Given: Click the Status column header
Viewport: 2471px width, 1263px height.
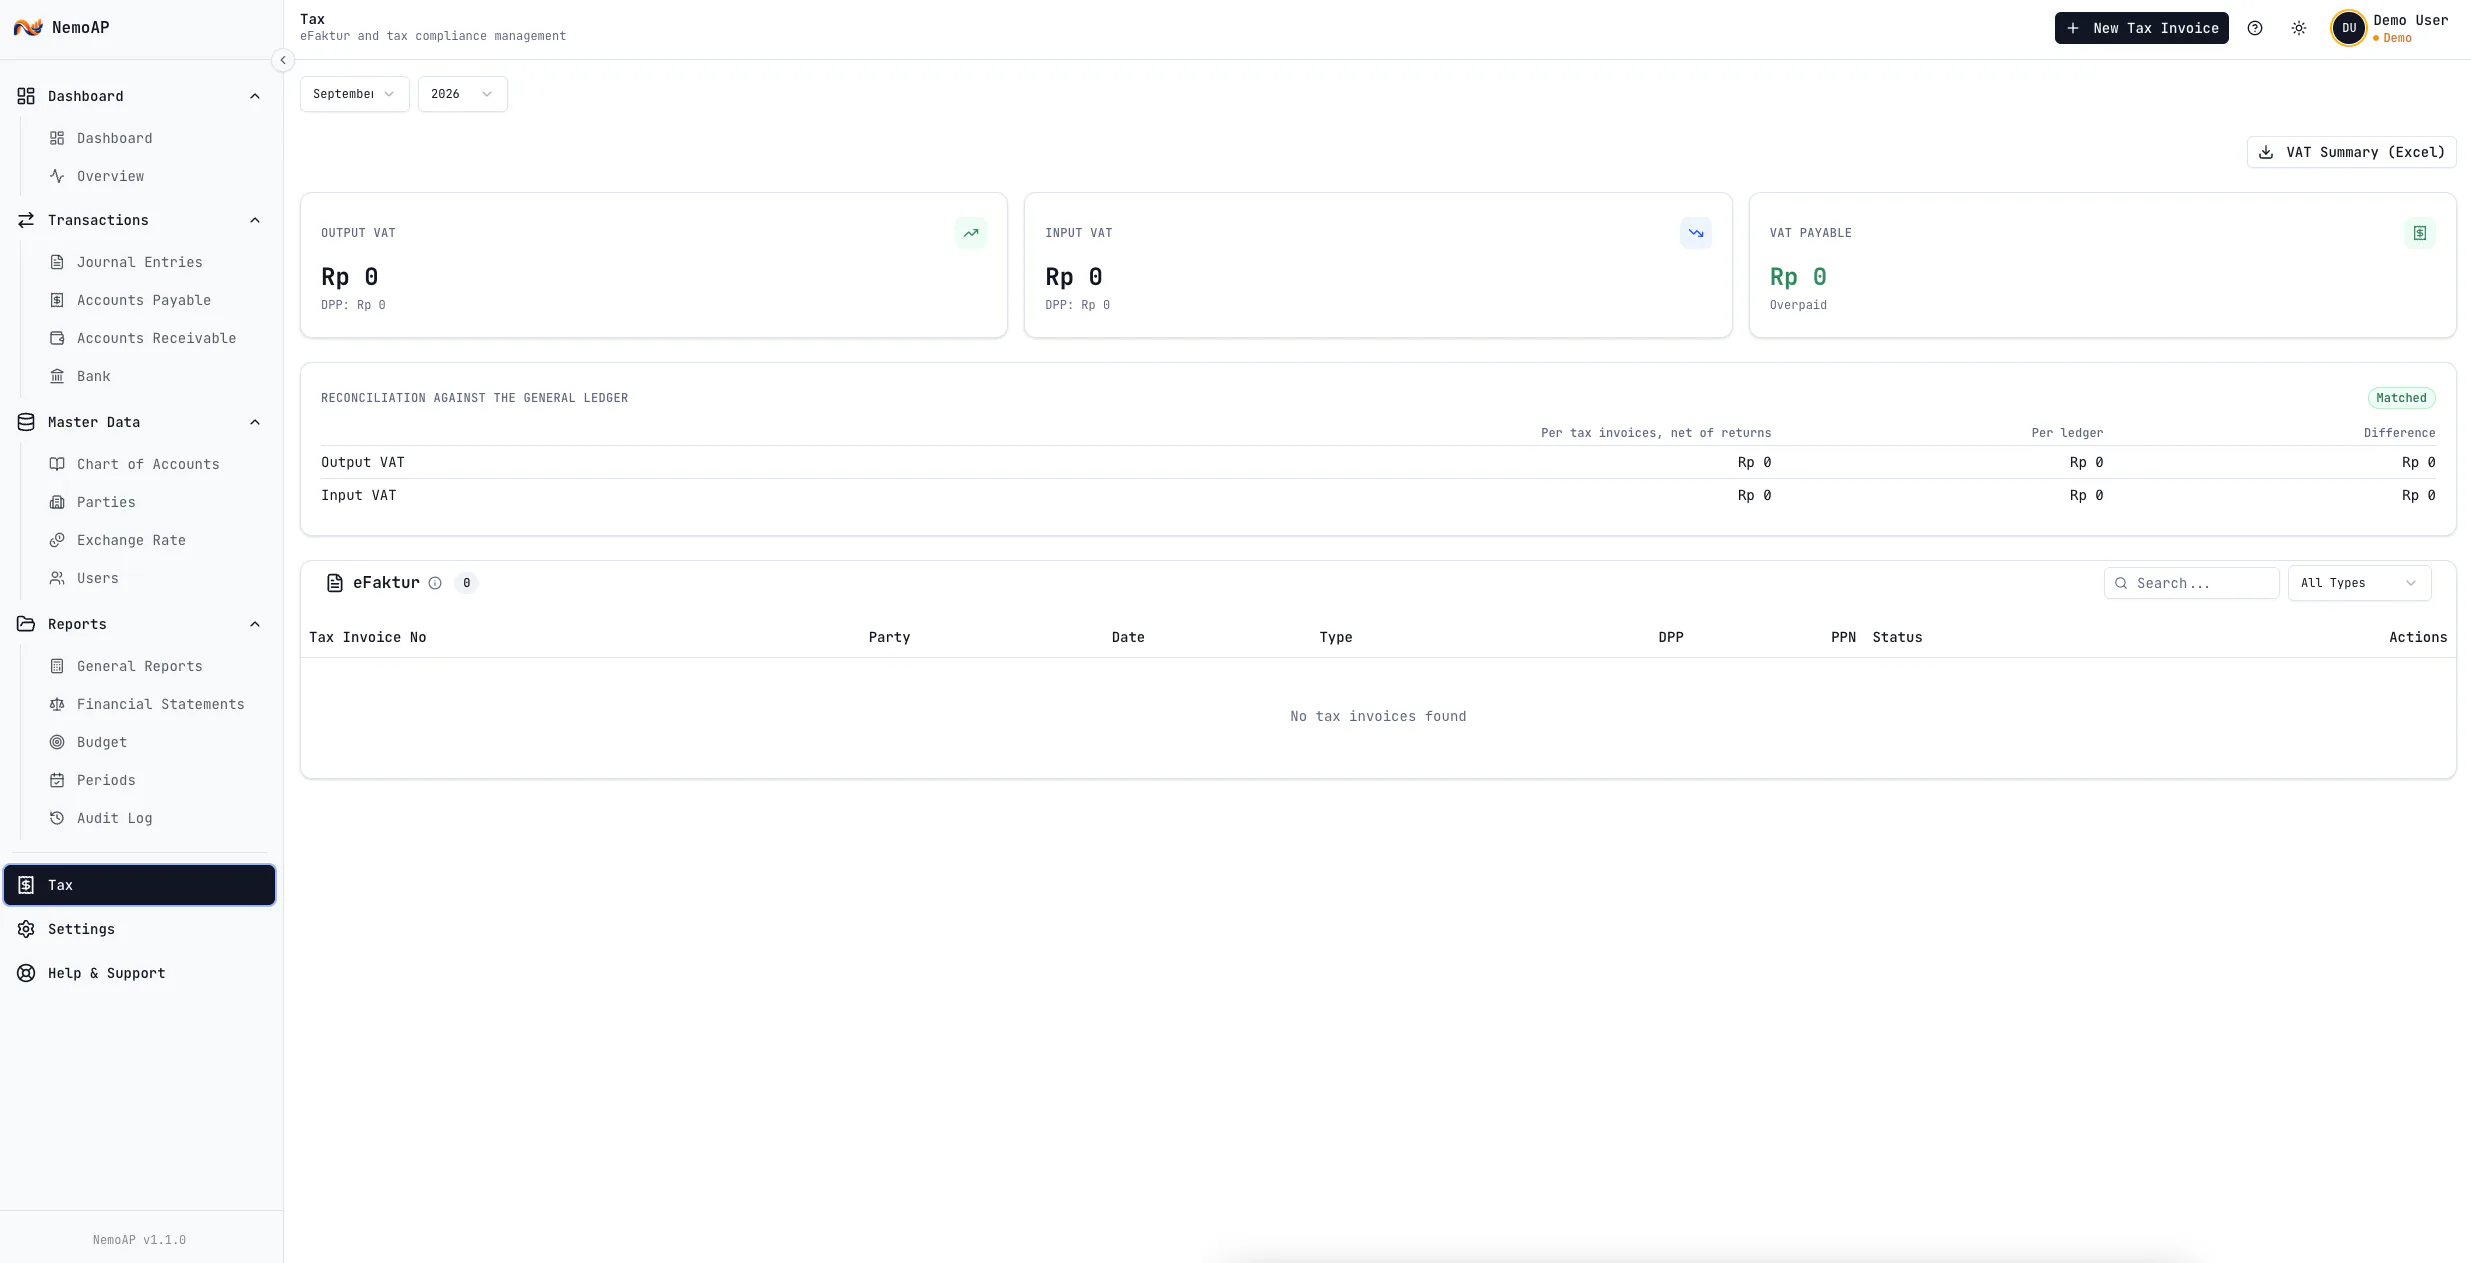Looking at the screenshot, I should point(1897,637).
